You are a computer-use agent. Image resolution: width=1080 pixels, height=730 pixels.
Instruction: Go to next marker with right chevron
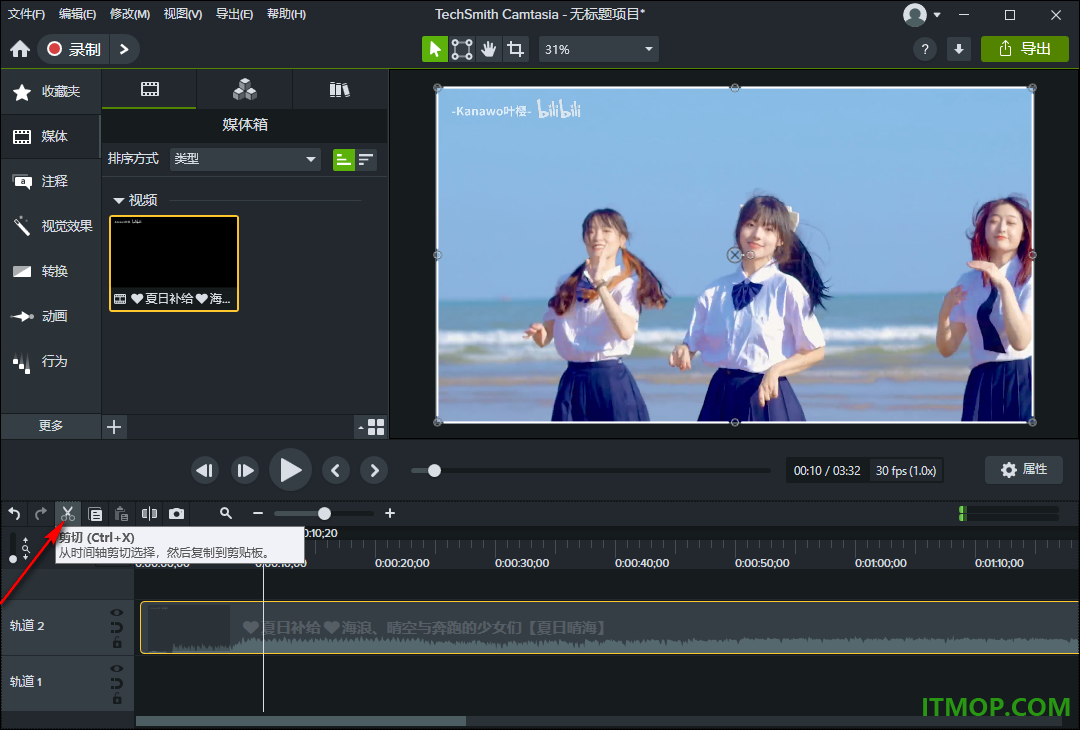pyautogui.click(x=374, y=470)
